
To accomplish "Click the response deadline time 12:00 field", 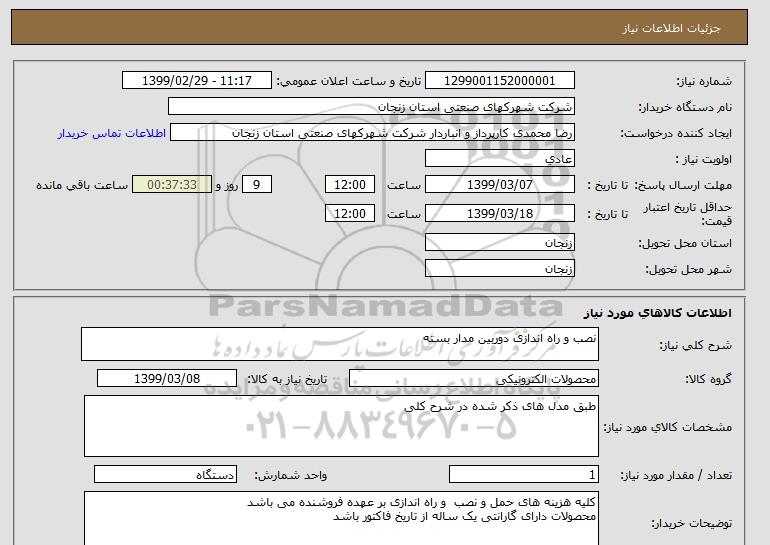I will (x=350, y=185).
